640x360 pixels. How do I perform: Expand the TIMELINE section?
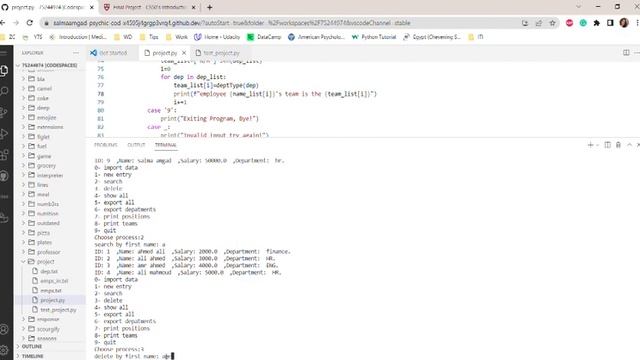click(x=32, y=356)
